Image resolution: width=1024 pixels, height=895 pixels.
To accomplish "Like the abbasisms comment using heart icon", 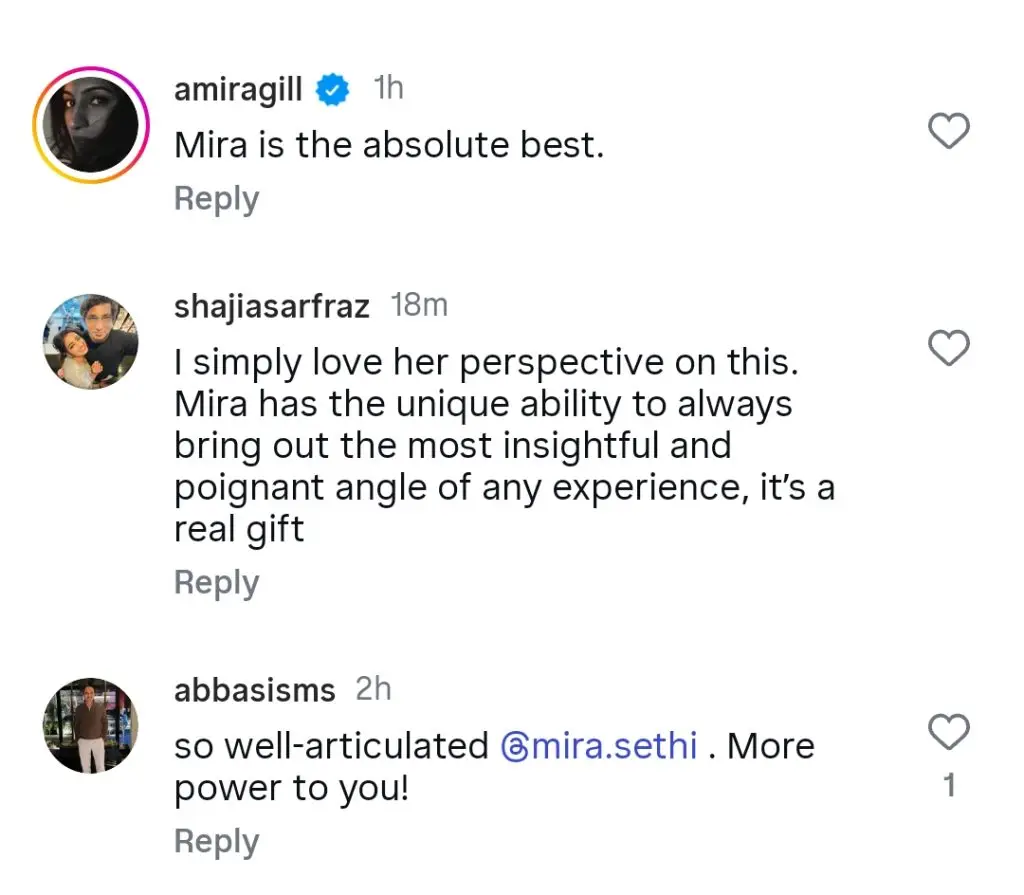I will tap(949, 733).
